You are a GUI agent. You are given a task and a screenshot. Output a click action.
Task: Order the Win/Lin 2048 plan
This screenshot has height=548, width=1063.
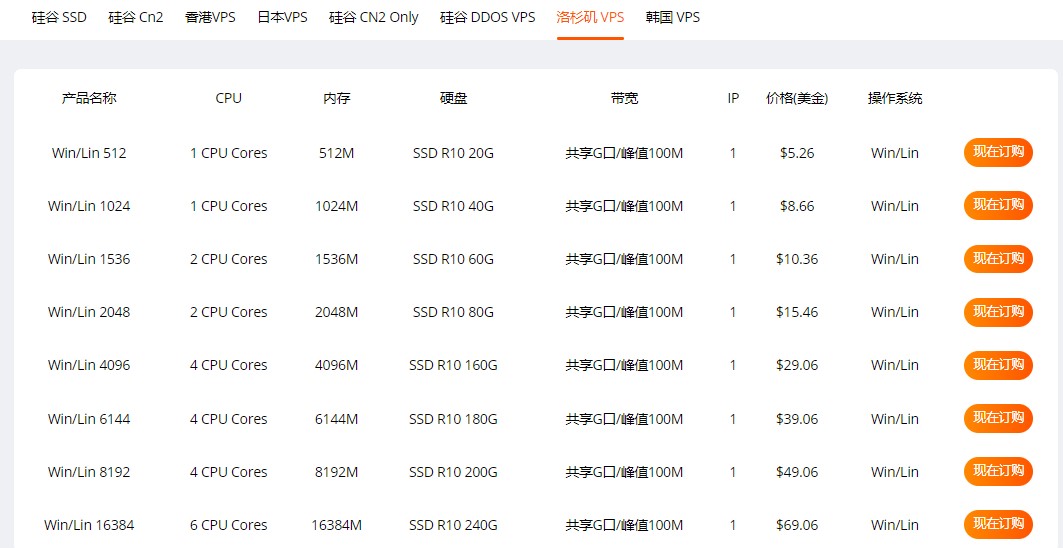[998, 312]
